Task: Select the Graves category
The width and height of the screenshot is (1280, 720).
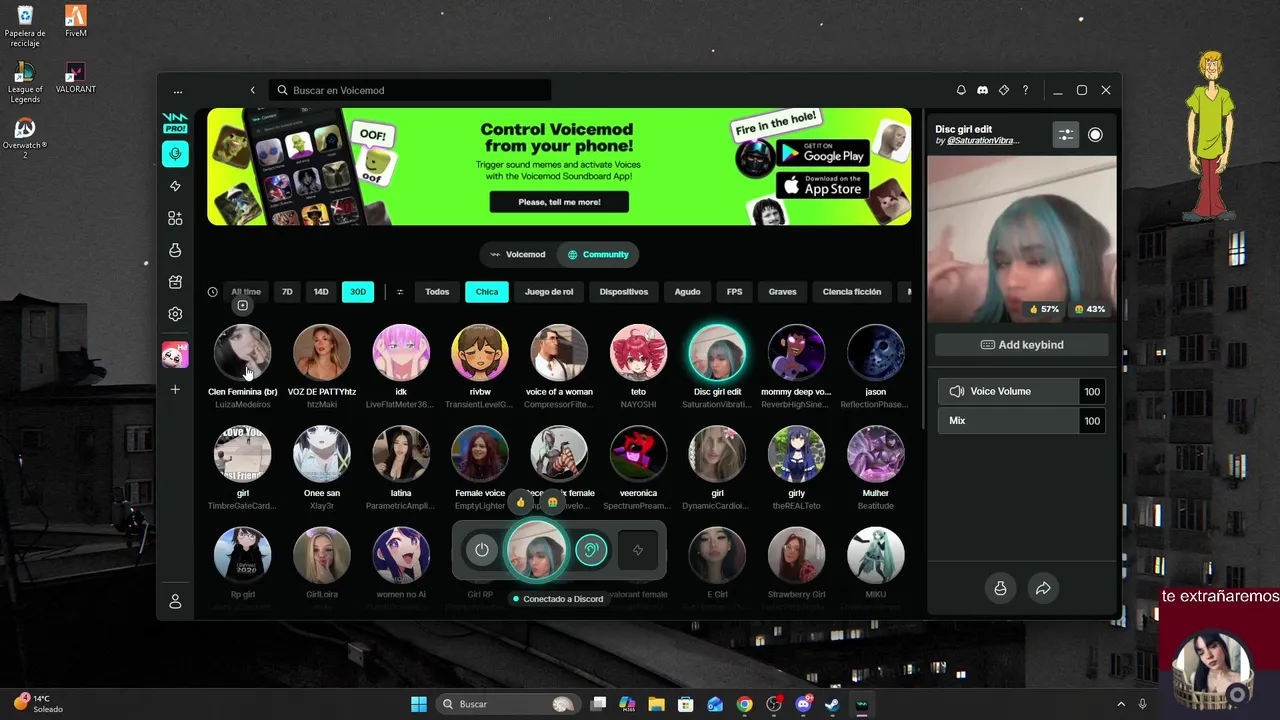Action: 782,292
